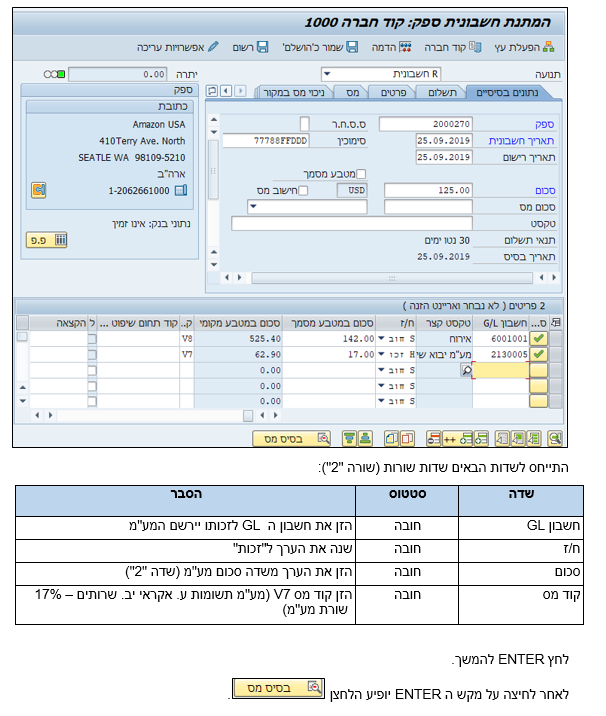
Task: Click the open items (פ.פ) button
Action: 47,240
